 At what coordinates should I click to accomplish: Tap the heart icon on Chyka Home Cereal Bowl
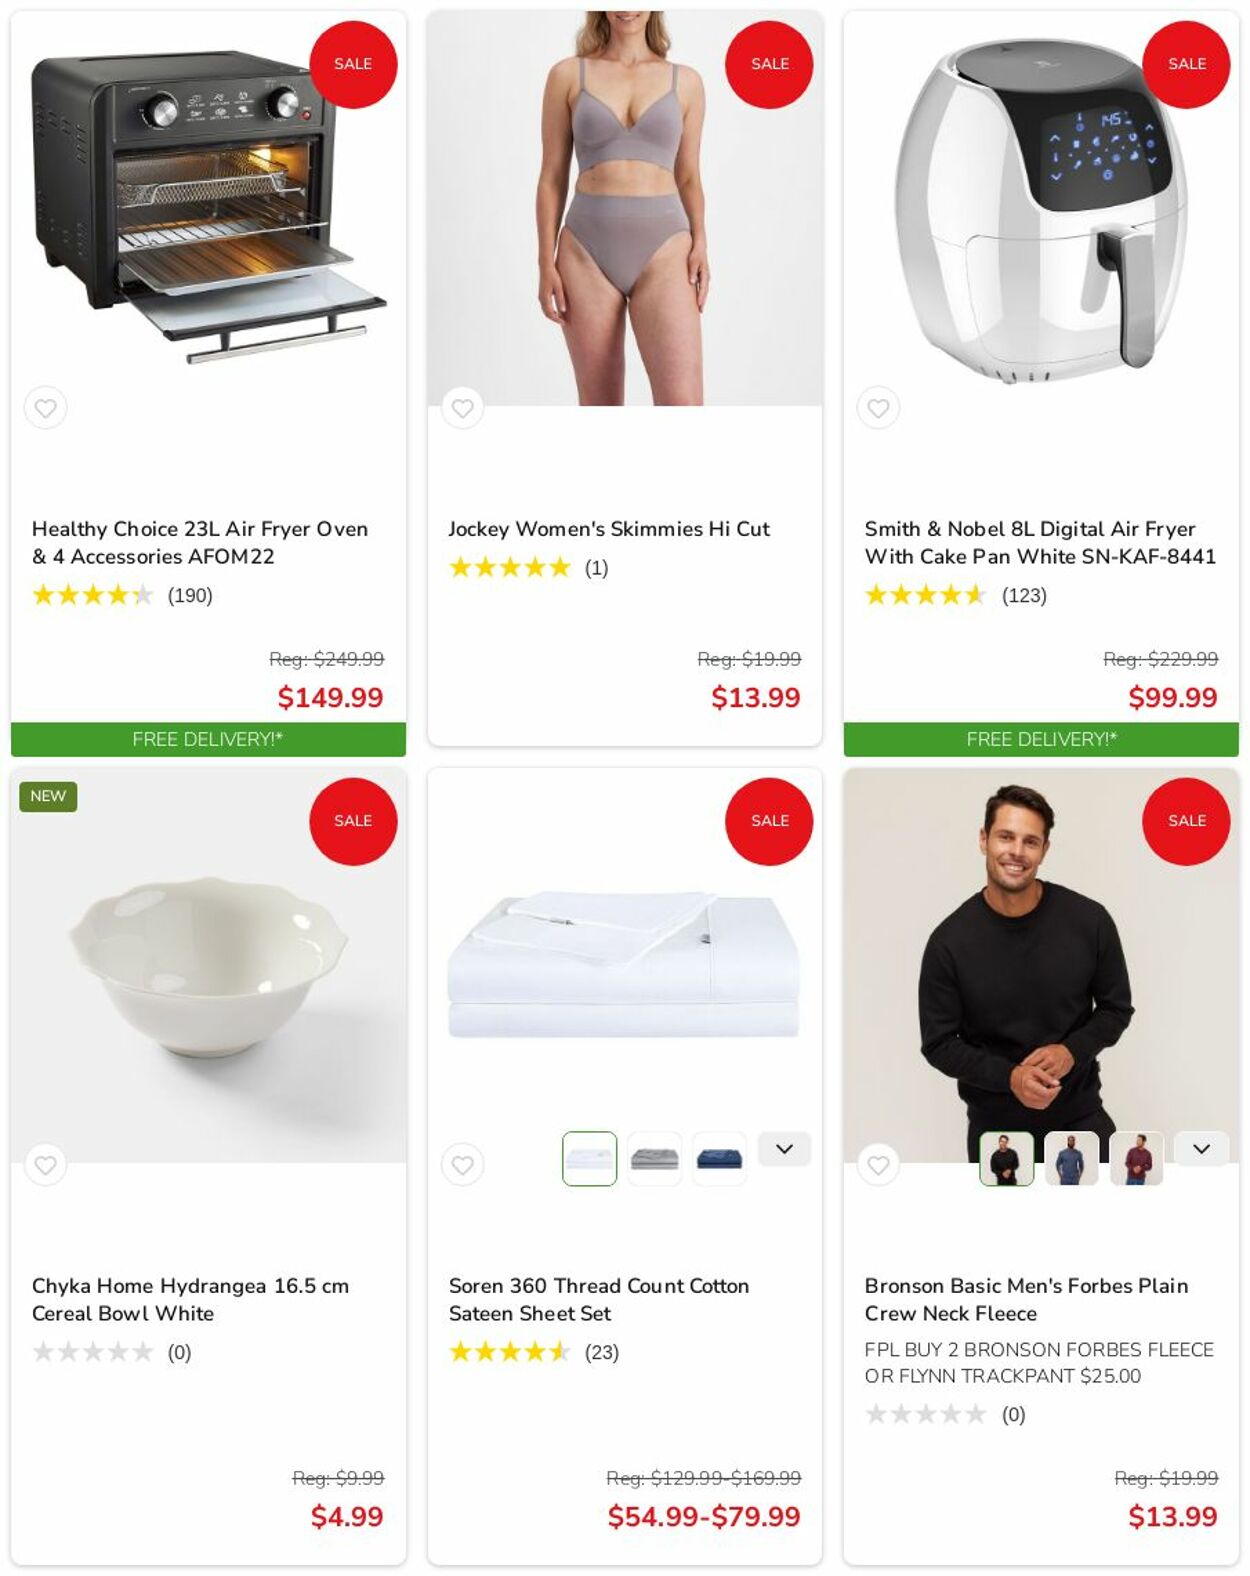click(x=45, y=1165)
